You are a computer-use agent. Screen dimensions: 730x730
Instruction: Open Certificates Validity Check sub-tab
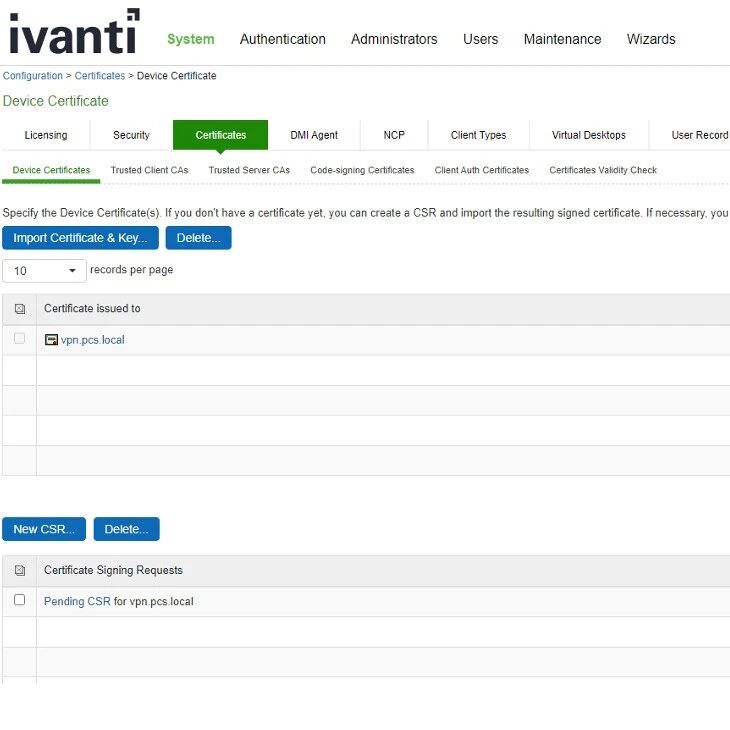(603, 170)
